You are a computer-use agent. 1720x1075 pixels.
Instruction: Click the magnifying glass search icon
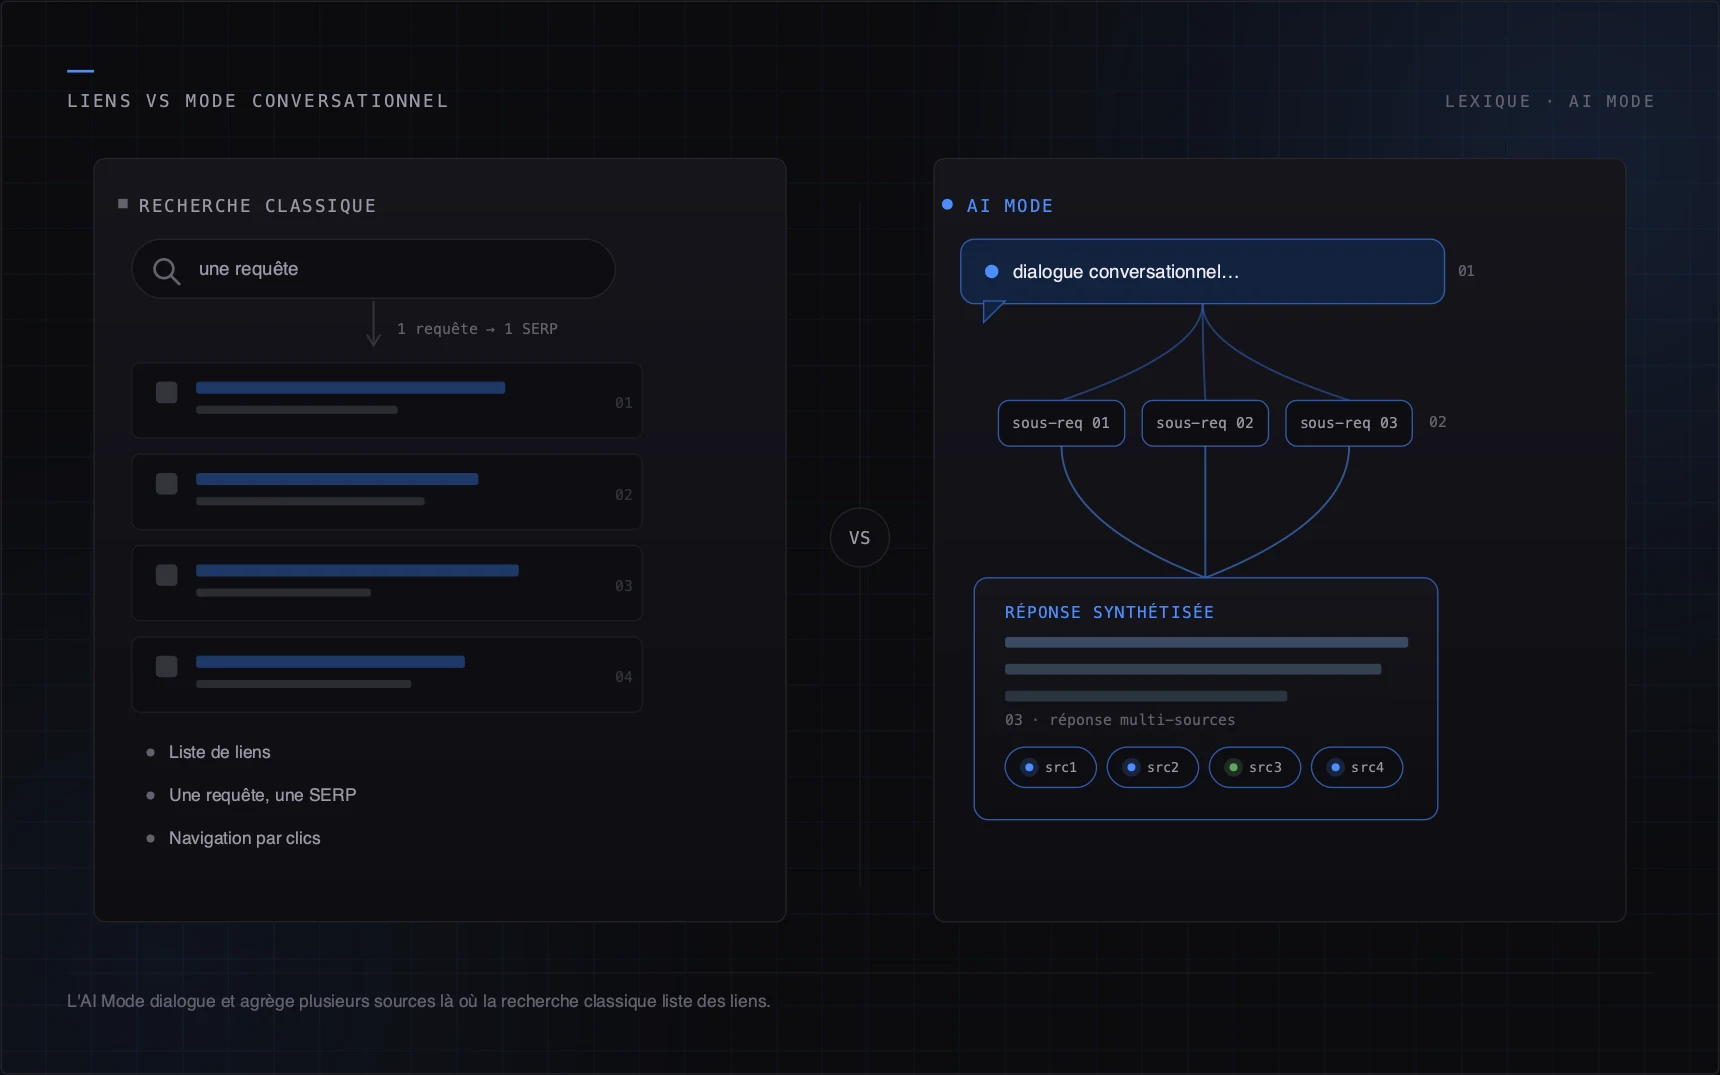[x=166, y=271]
